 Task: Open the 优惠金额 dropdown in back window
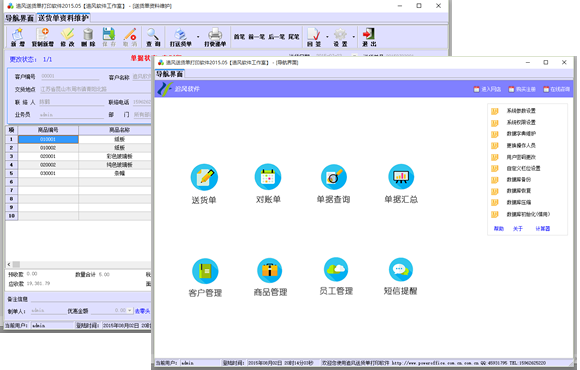click(130, 310)
